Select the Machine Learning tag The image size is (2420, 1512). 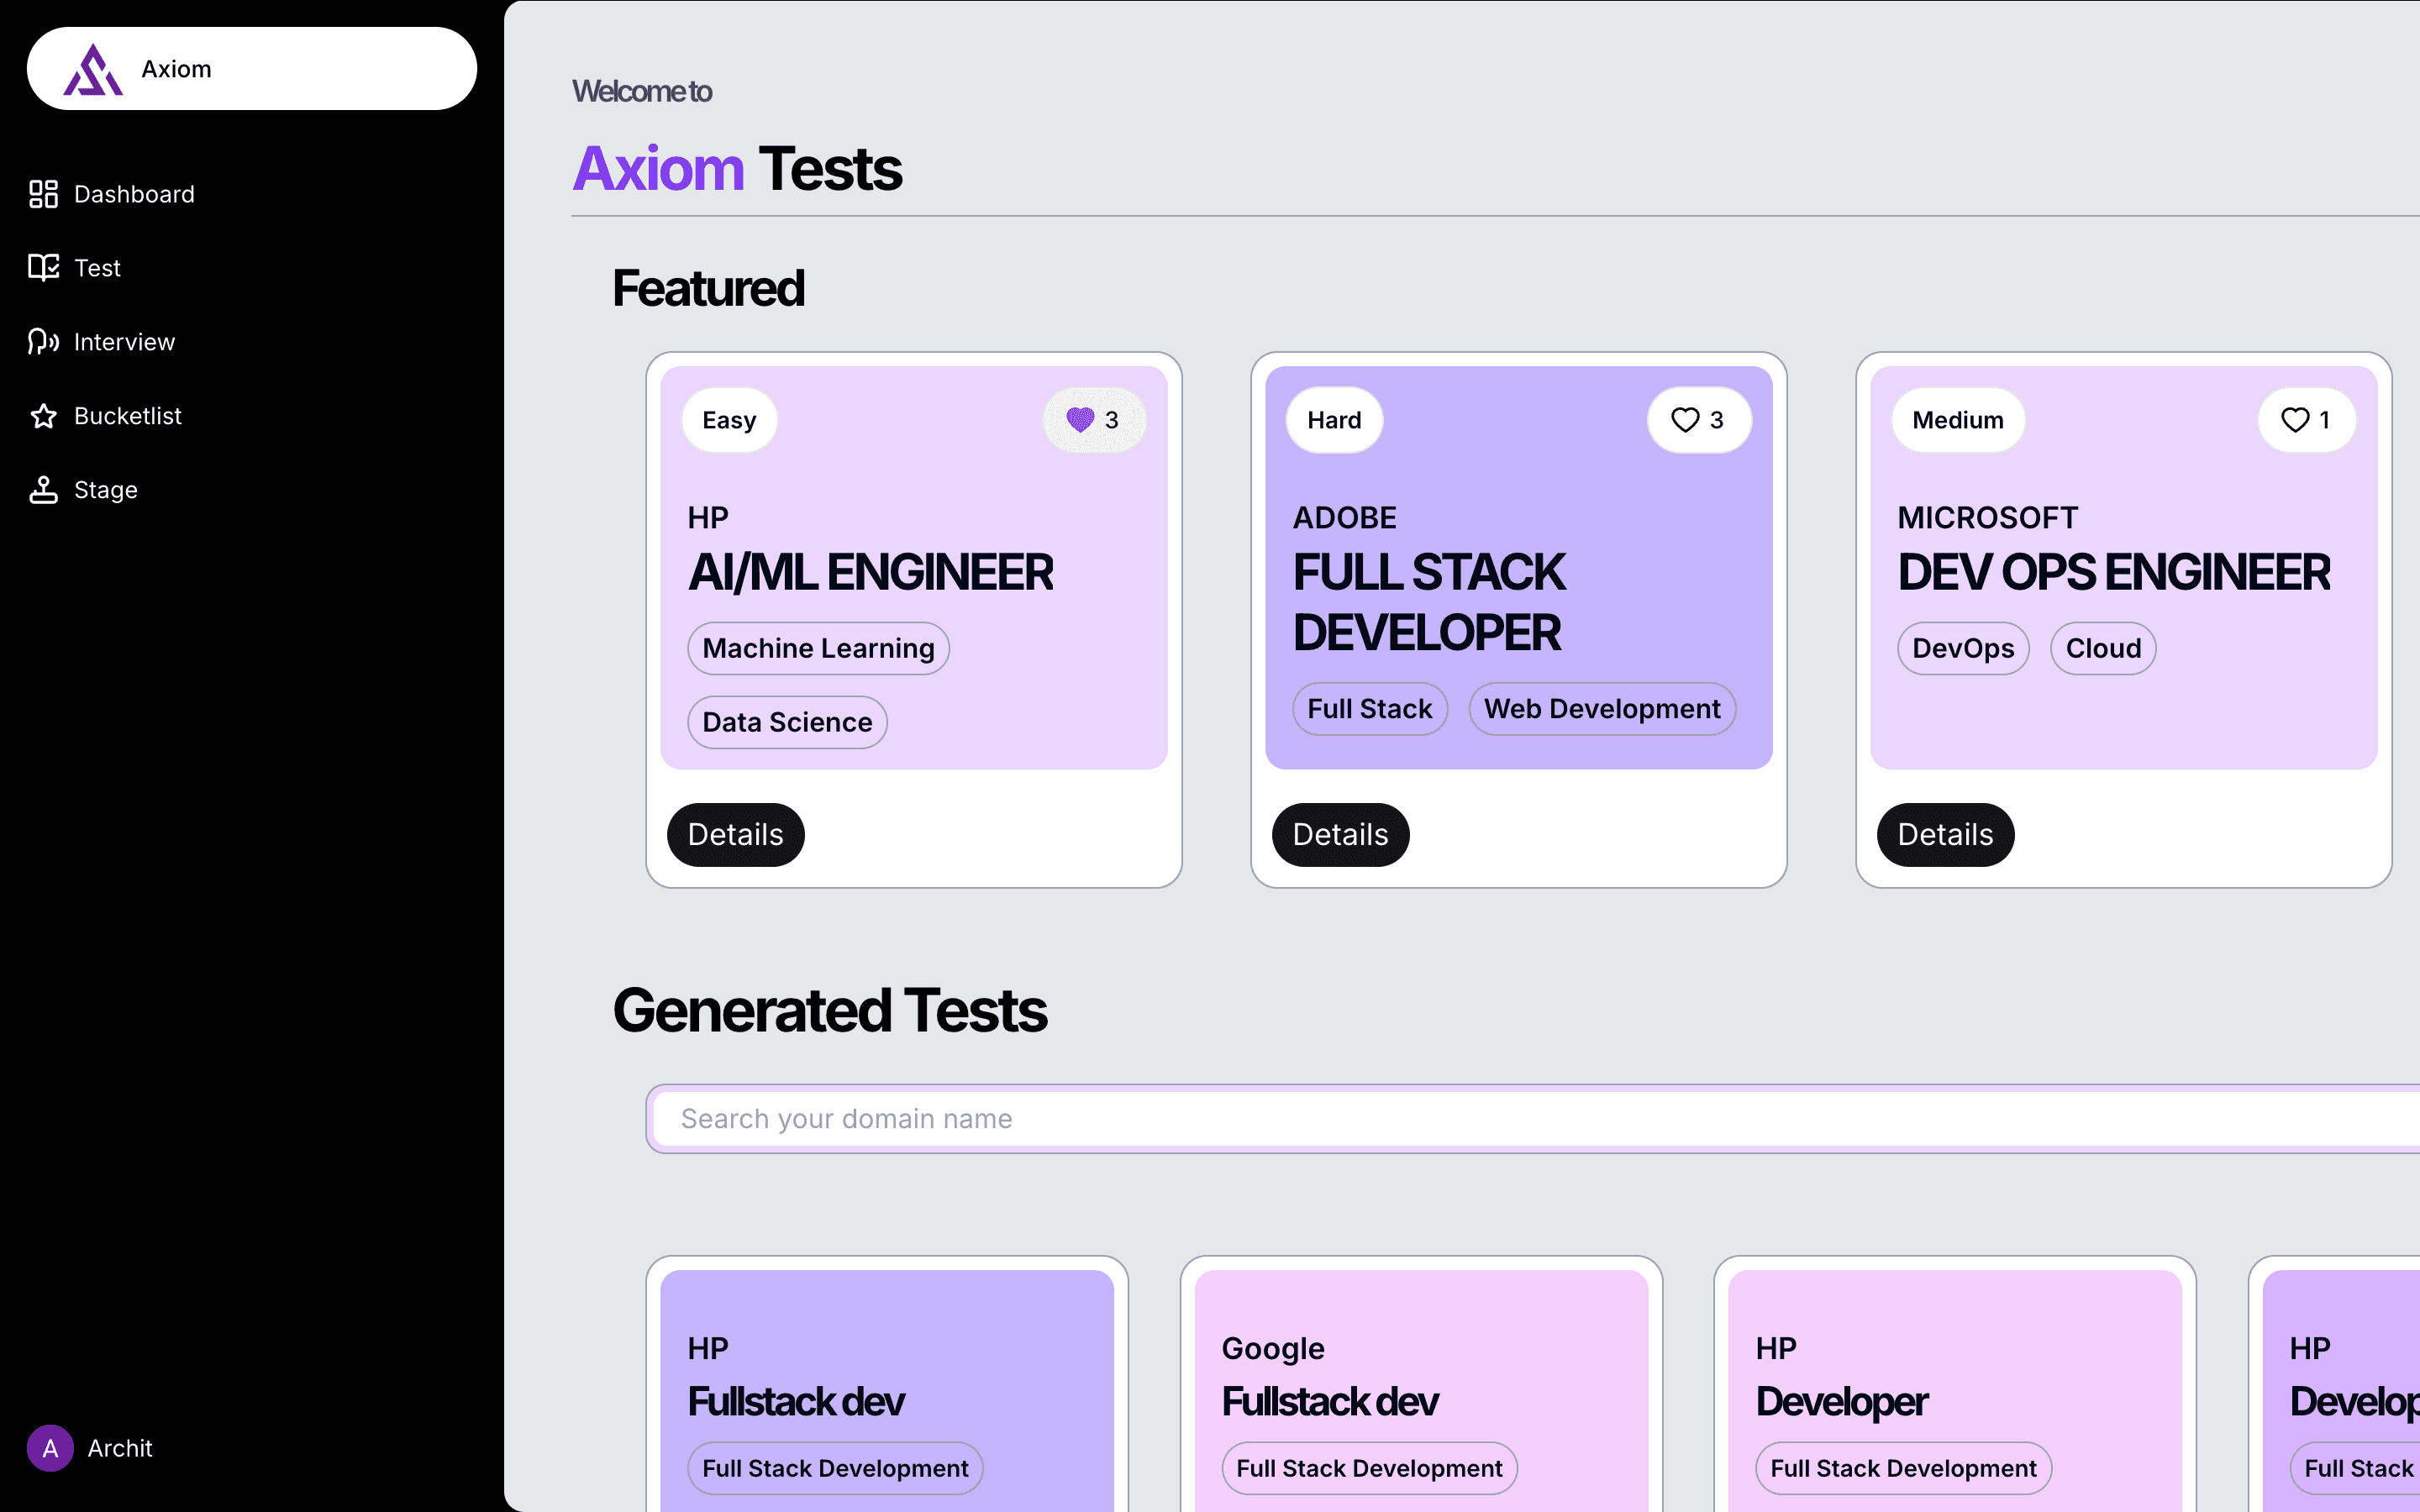click(818, 648)
